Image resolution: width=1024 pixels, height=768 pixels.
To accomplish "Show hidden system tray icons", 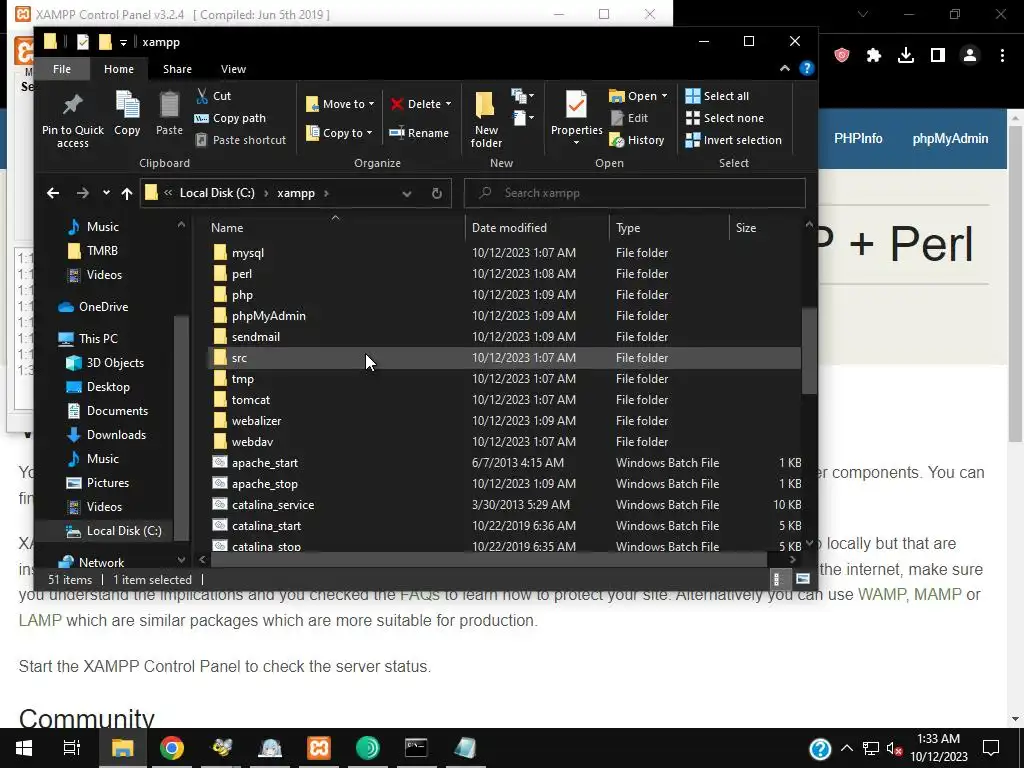I will click(846, 748).
